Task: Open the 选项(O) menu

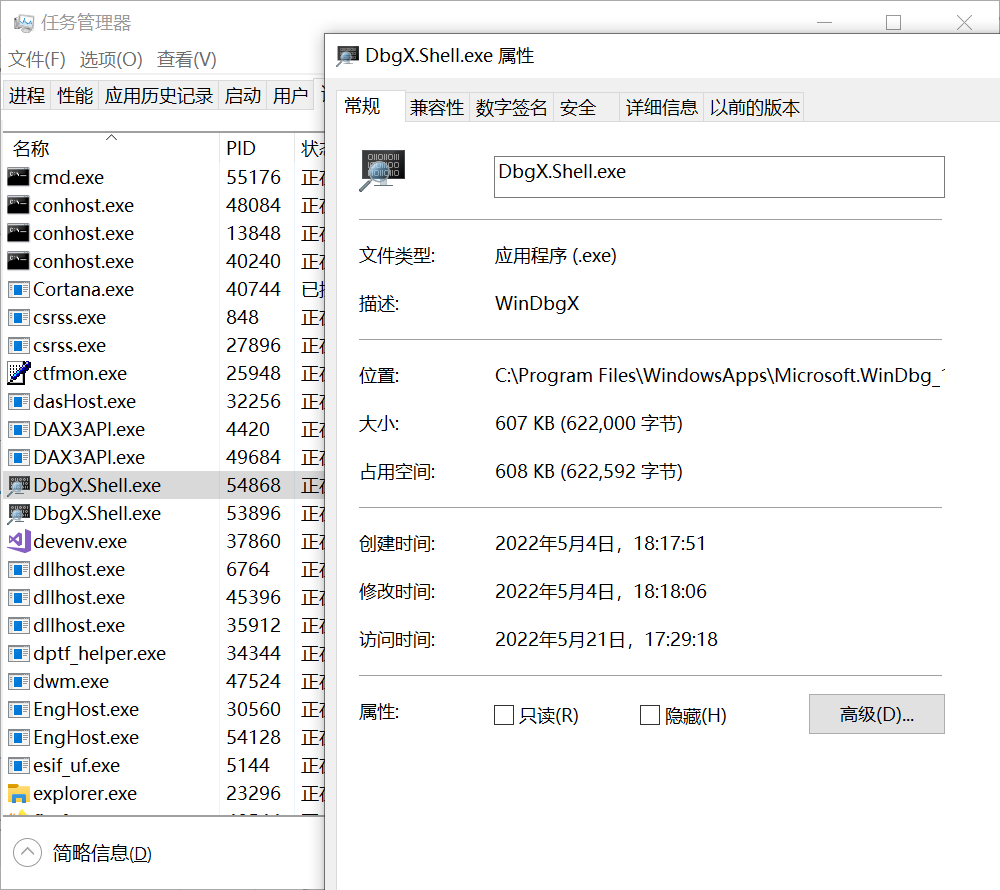Action: 111,59
